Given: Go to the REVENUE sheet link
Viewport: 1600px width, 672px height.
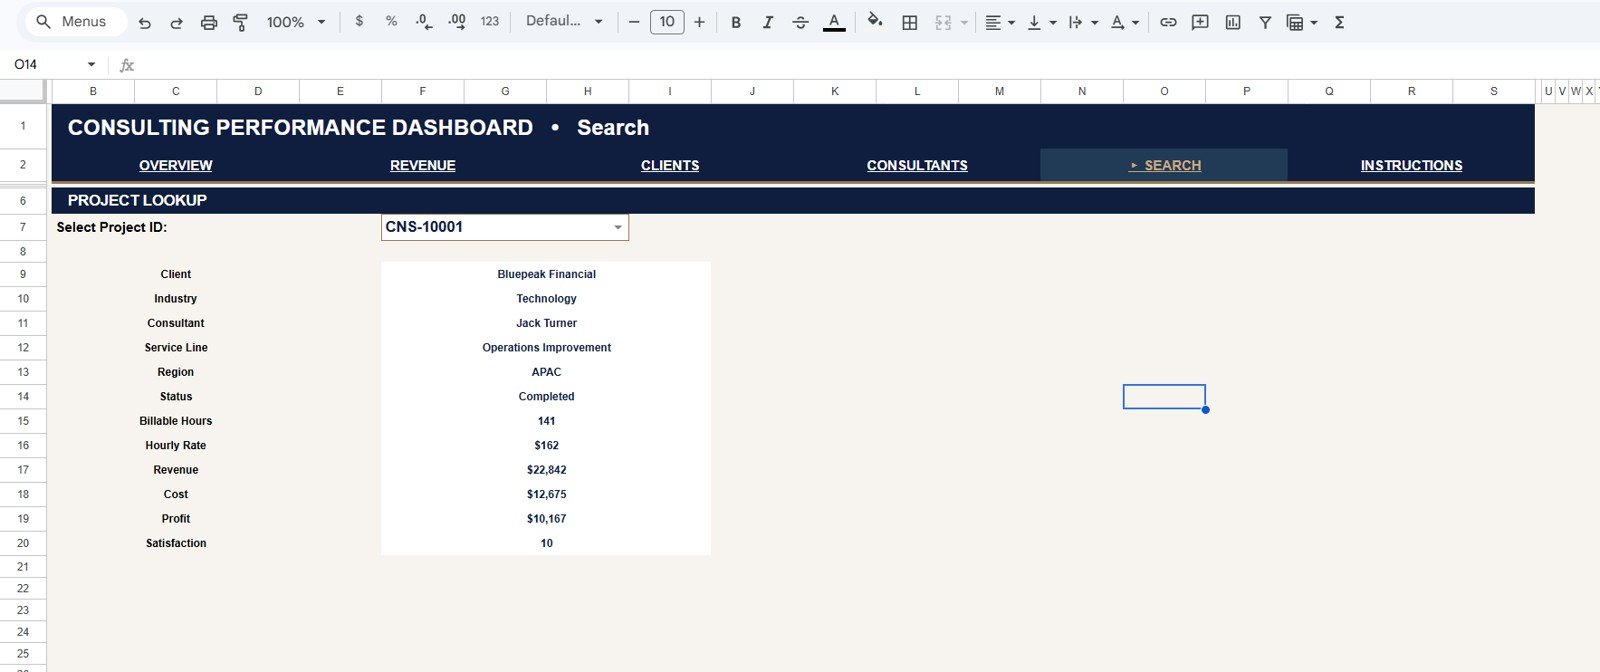Looking at the screenshot, I should click(x=423, y=166).
